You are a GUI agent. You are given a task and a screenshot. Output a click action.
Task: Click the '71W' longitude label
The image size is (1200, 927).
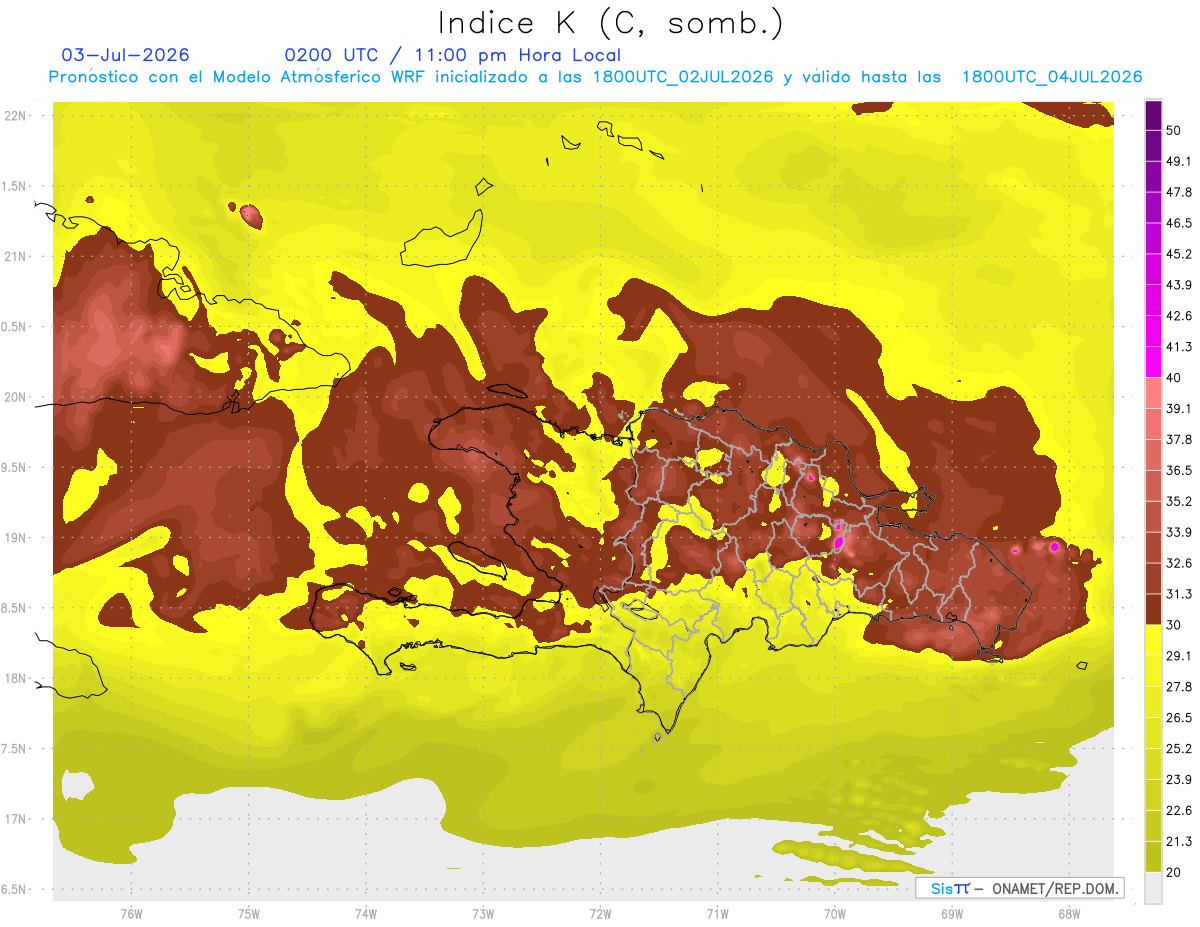click(717, 914)
